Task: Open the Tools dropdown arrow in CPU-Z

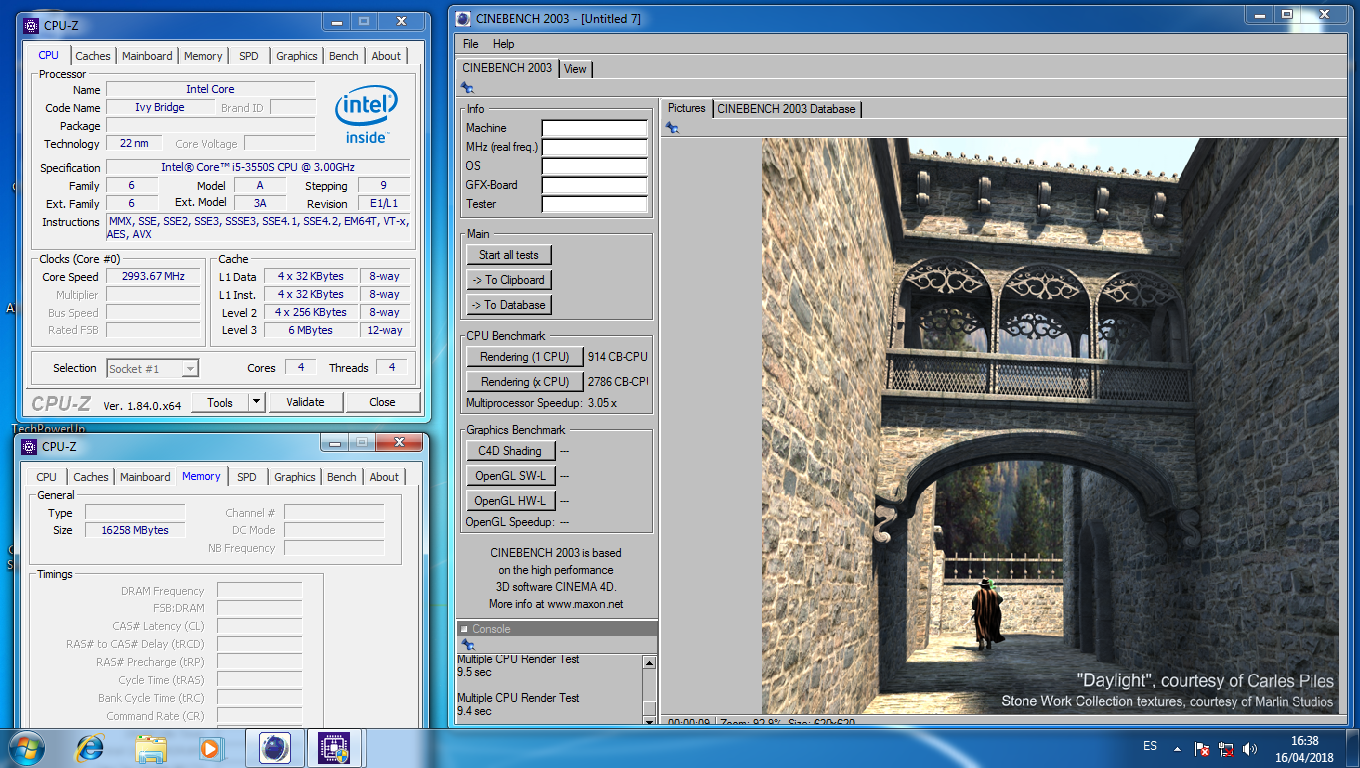Action: [x=256, y=402]
